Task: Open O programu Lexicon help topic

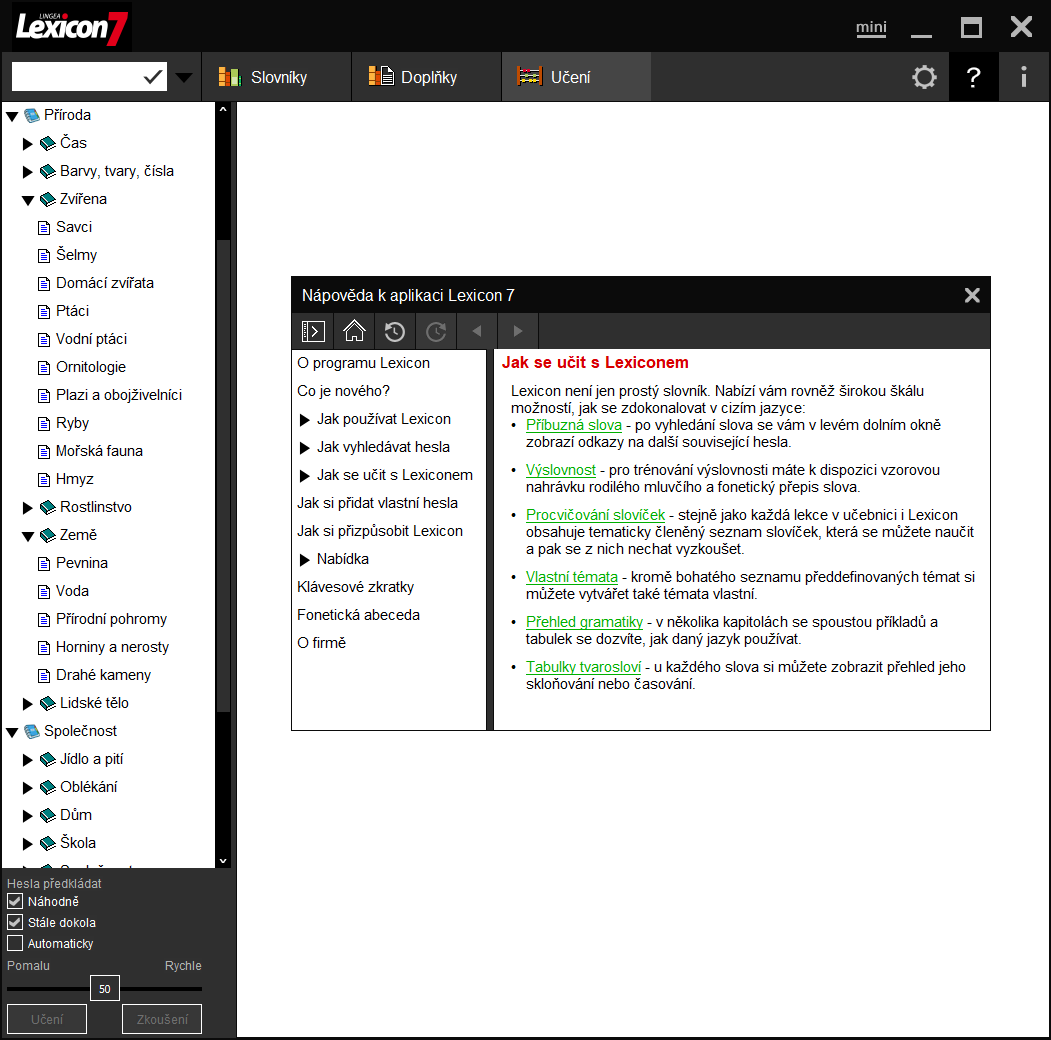Action: pyautogui.click(x=363, y=363)
